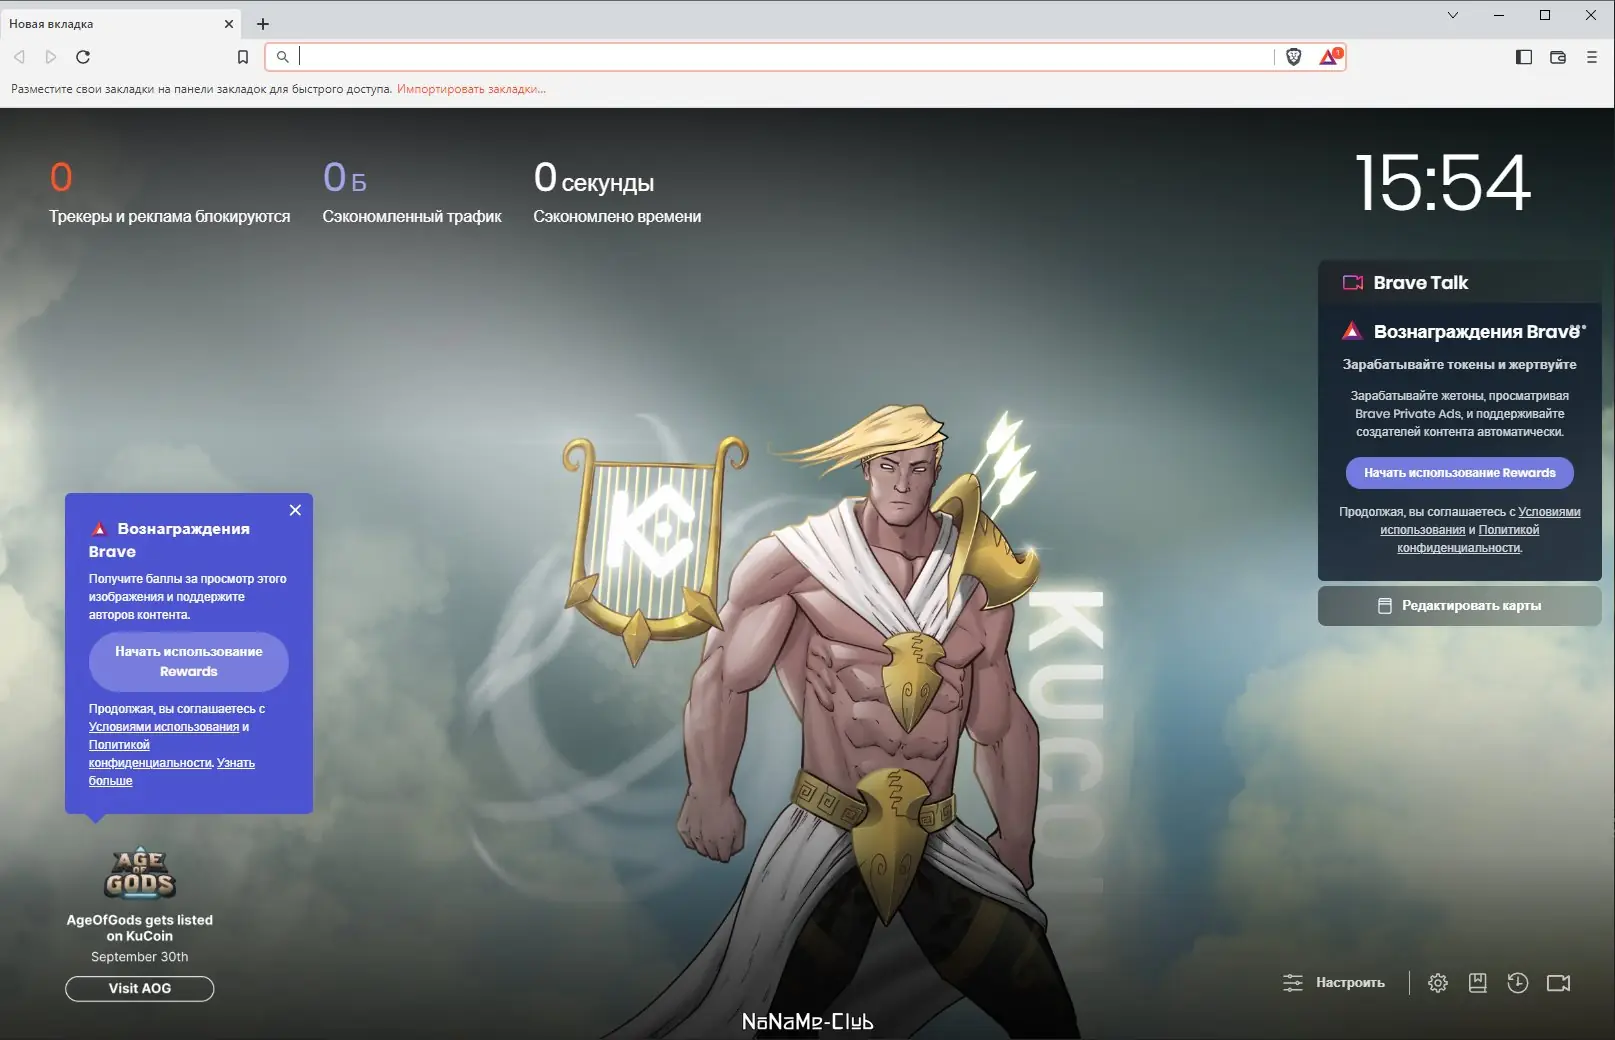This screenshot has height=1040, width=1615.
Task: Click the Сэкономленный трафик stat
Action: (412, 192)
